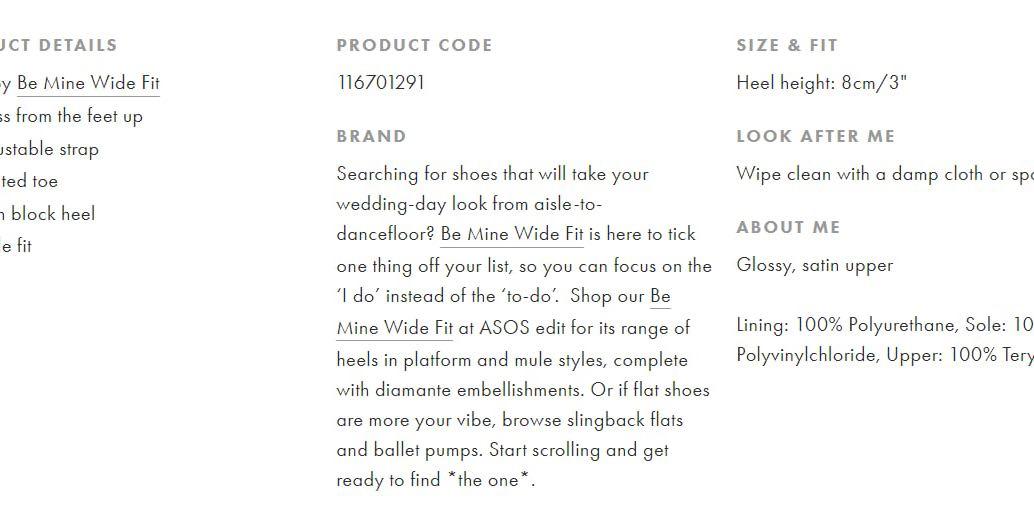The width and height of the screenshot is (1034, 517).
Task: Click the PRODUCT CODE heading
Action: coord(414,45)
